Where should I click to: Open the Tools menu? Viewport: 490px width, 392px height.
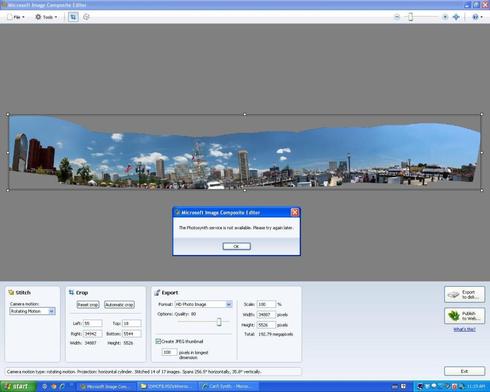46,17
